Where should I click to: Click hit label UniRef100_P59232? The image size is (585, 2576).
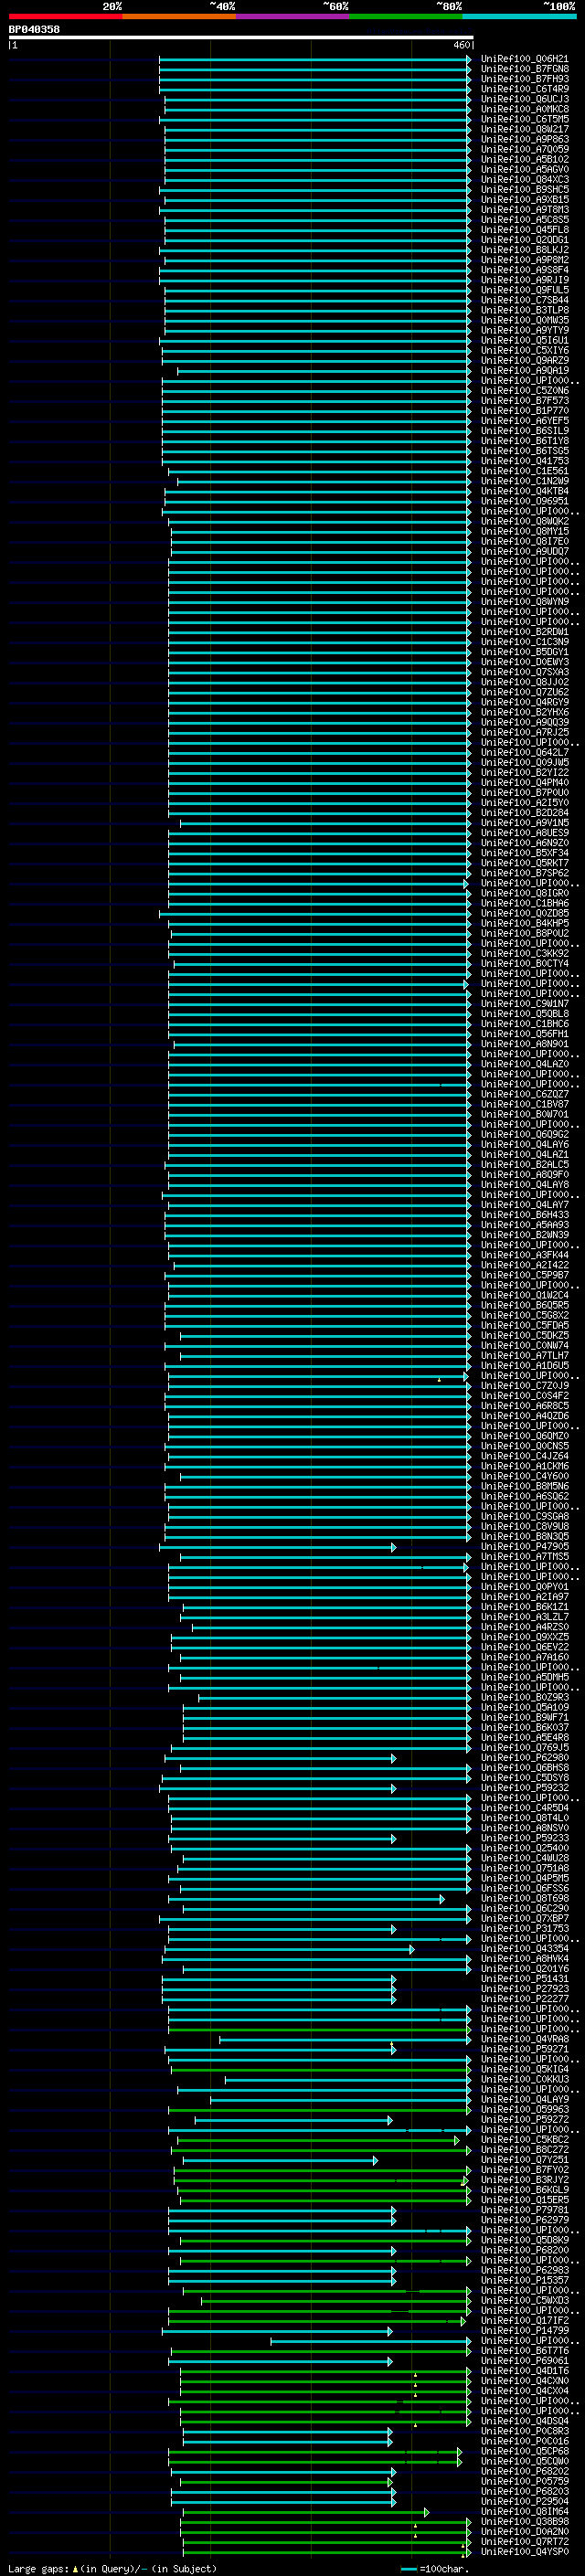[x=524, y=1788]
